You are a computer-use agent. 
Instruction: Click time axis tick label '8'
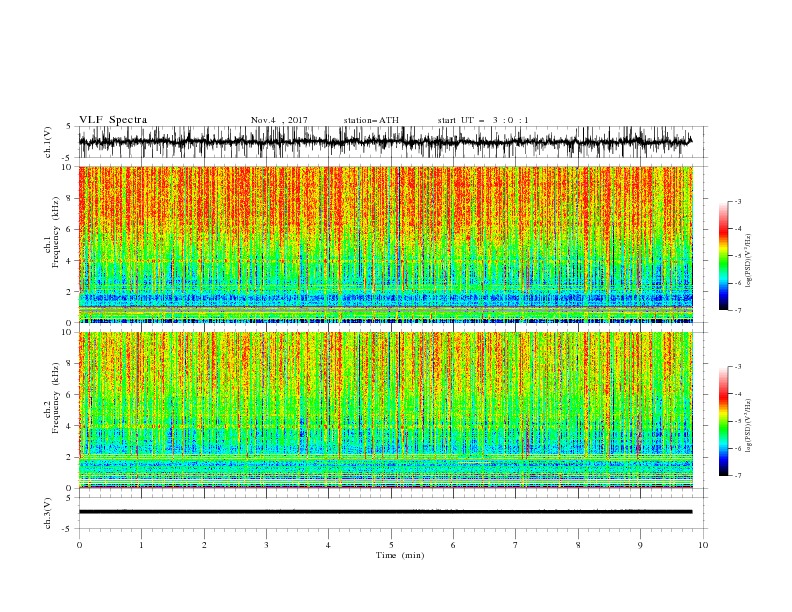(x=578, y=545)
